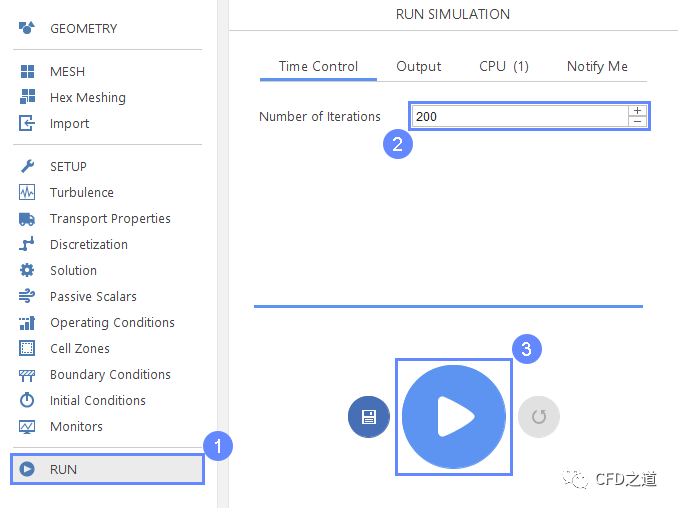Click the Run play icon in sidebar
The image size is (678, 508).
pyautogui.click(x=27, y=469)
